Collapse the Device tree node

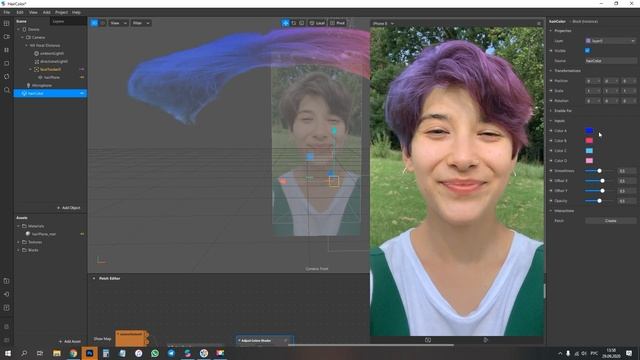click(18, 29)
